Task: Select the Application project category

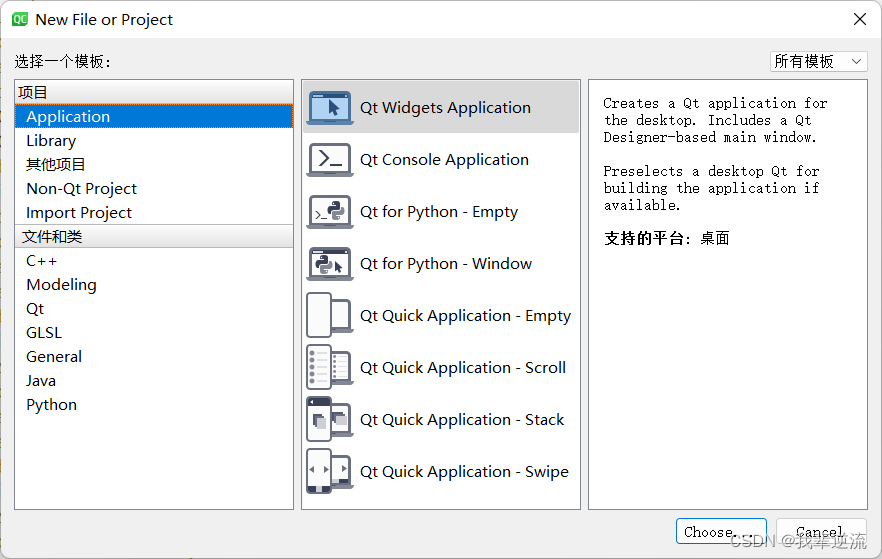Action: 154,116
